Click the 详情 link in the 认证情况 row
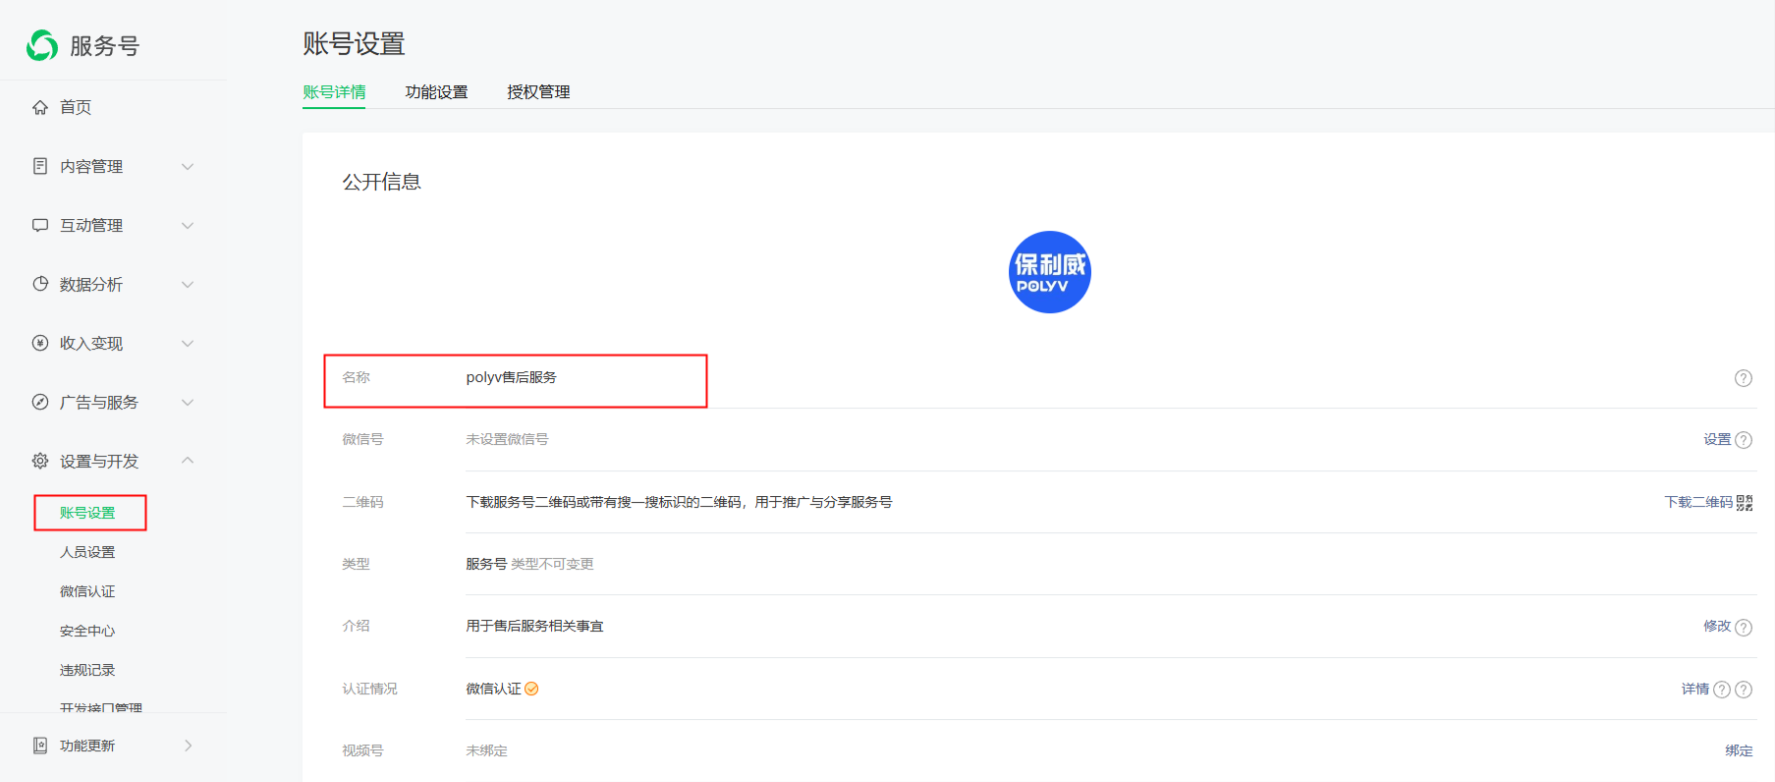 click(1695, 689)
